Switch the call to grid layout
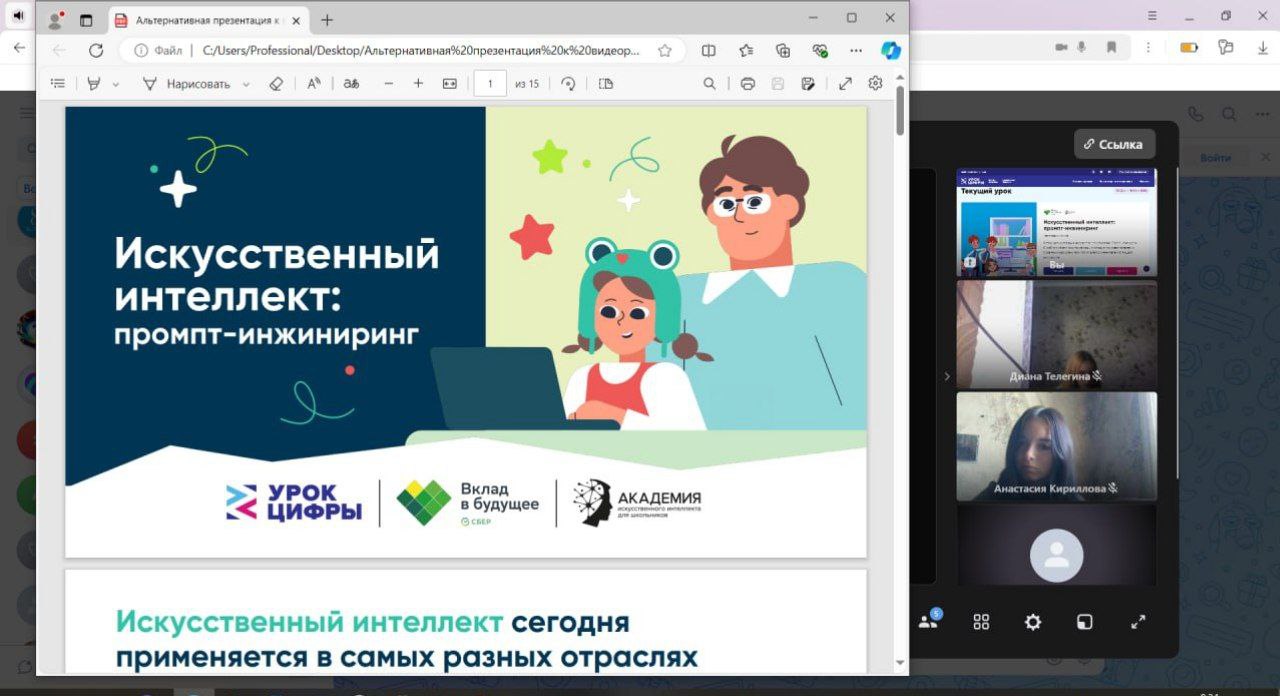 click(x=981, y=622)
